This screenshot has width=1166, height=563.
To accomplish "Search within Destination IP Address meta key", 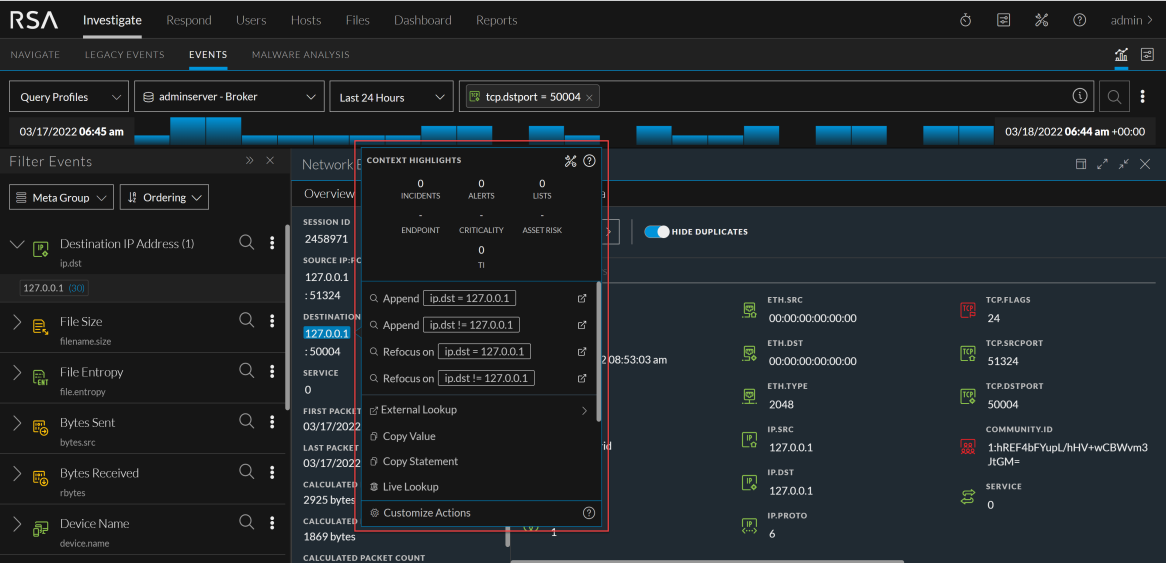I will (x=246, y=242).
